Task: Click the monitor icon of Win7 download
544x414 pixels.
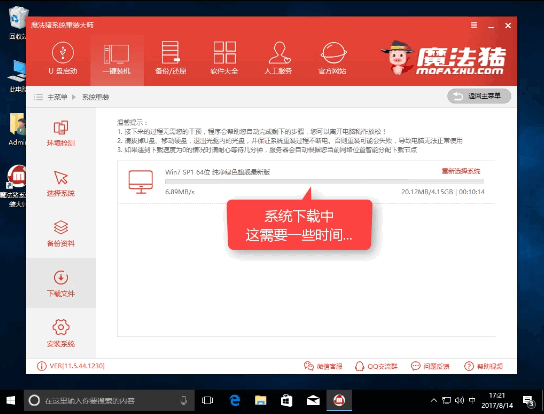Action: click(141, 181)
